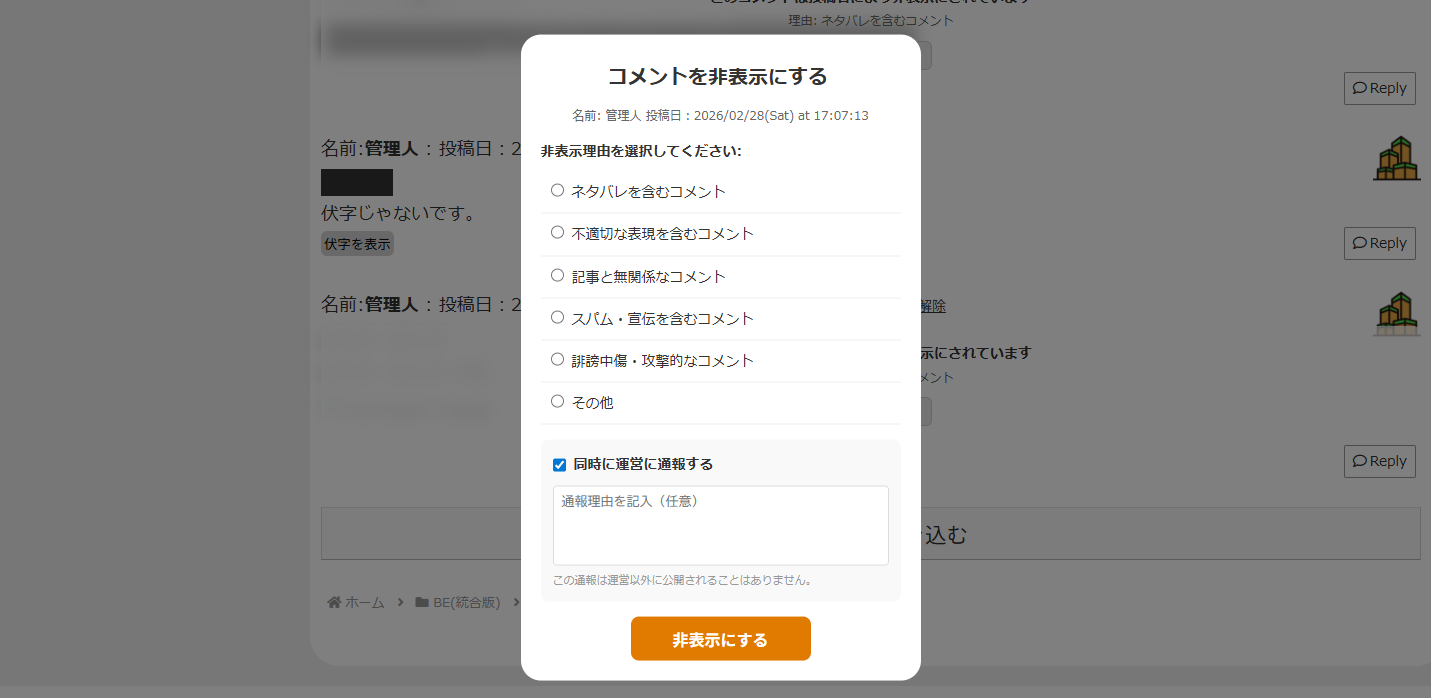Select the その他 radio button
Screen dimensions: 1431x698
pyautogui.click(x=558, y=401)
